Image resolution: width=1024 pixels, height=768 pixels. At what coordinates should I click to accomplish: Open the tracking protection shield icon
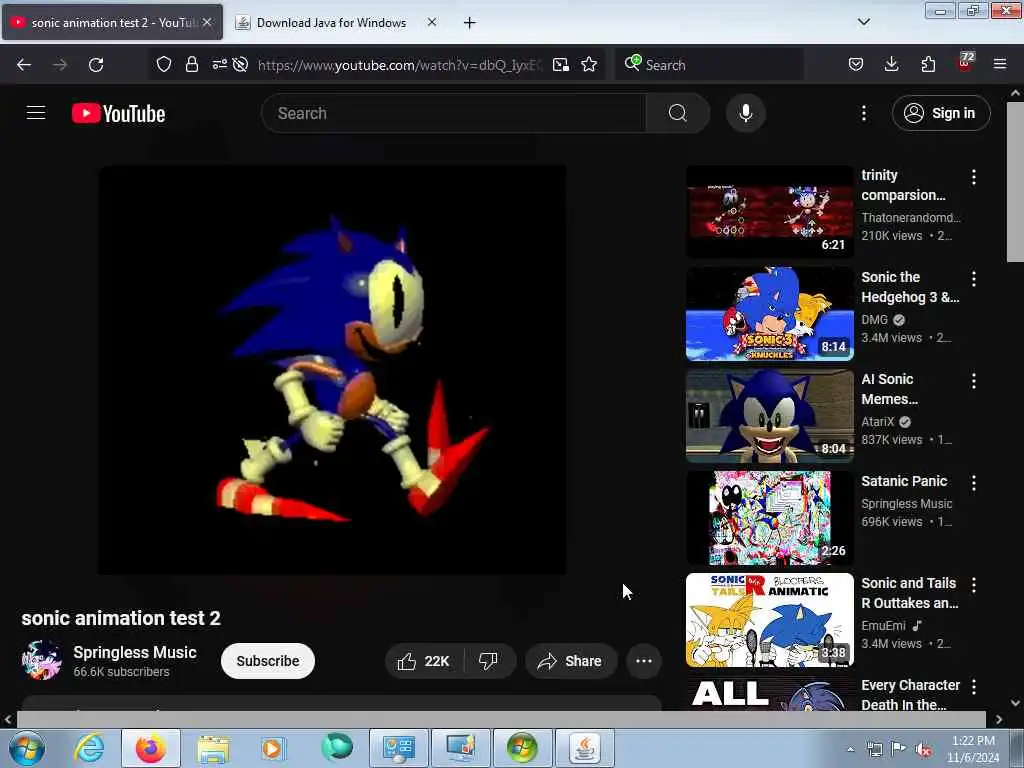pos(163,65)
